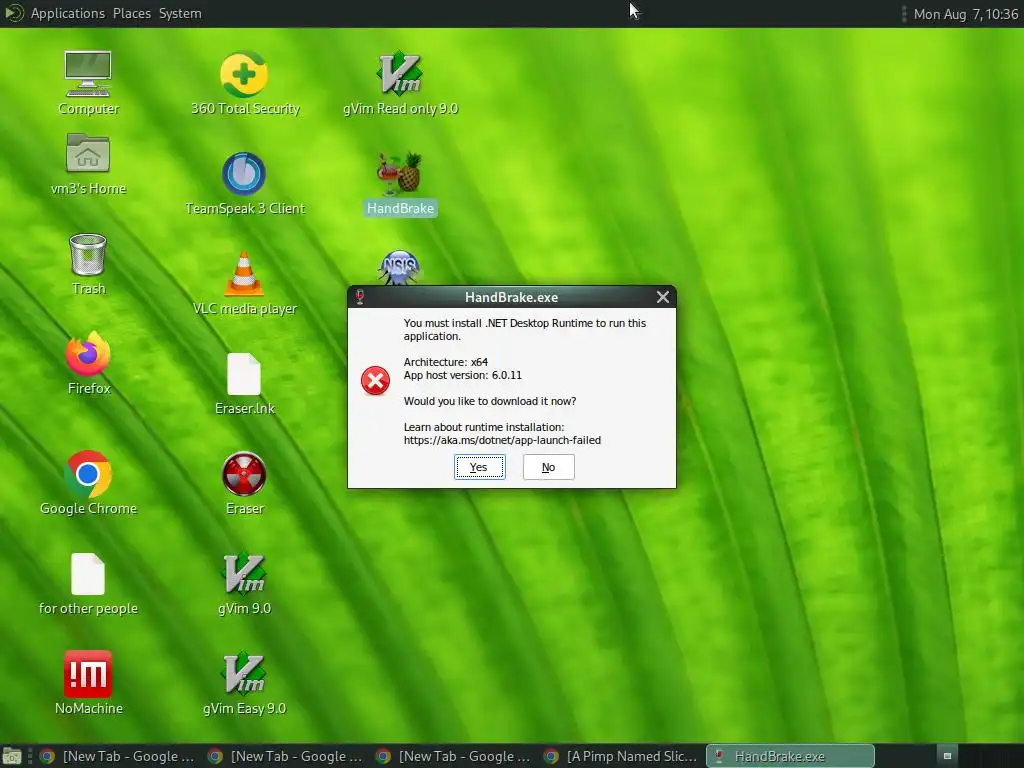Select the gVim Easy 9.0 icon
The width and height of the screenshot is (1024, 768).
[x=244, y=674]
